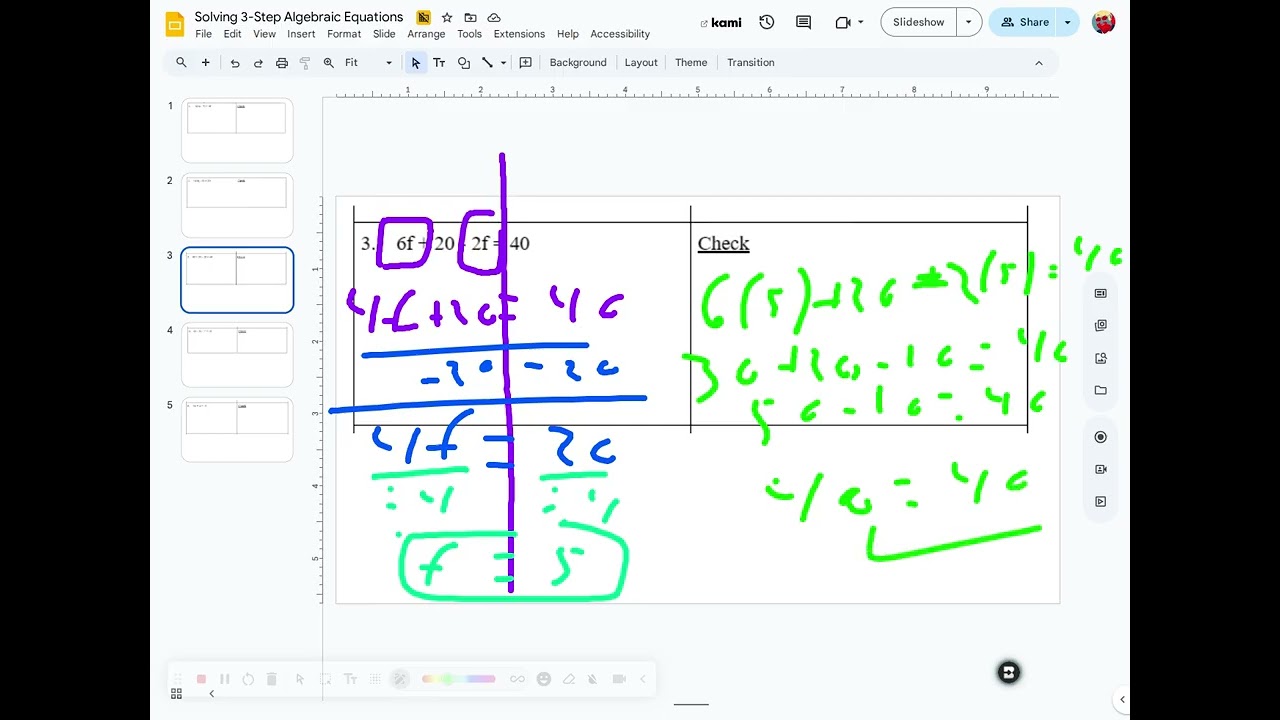
Task: Toggle webcam in recording toolbar
Action: pos(619,679)
